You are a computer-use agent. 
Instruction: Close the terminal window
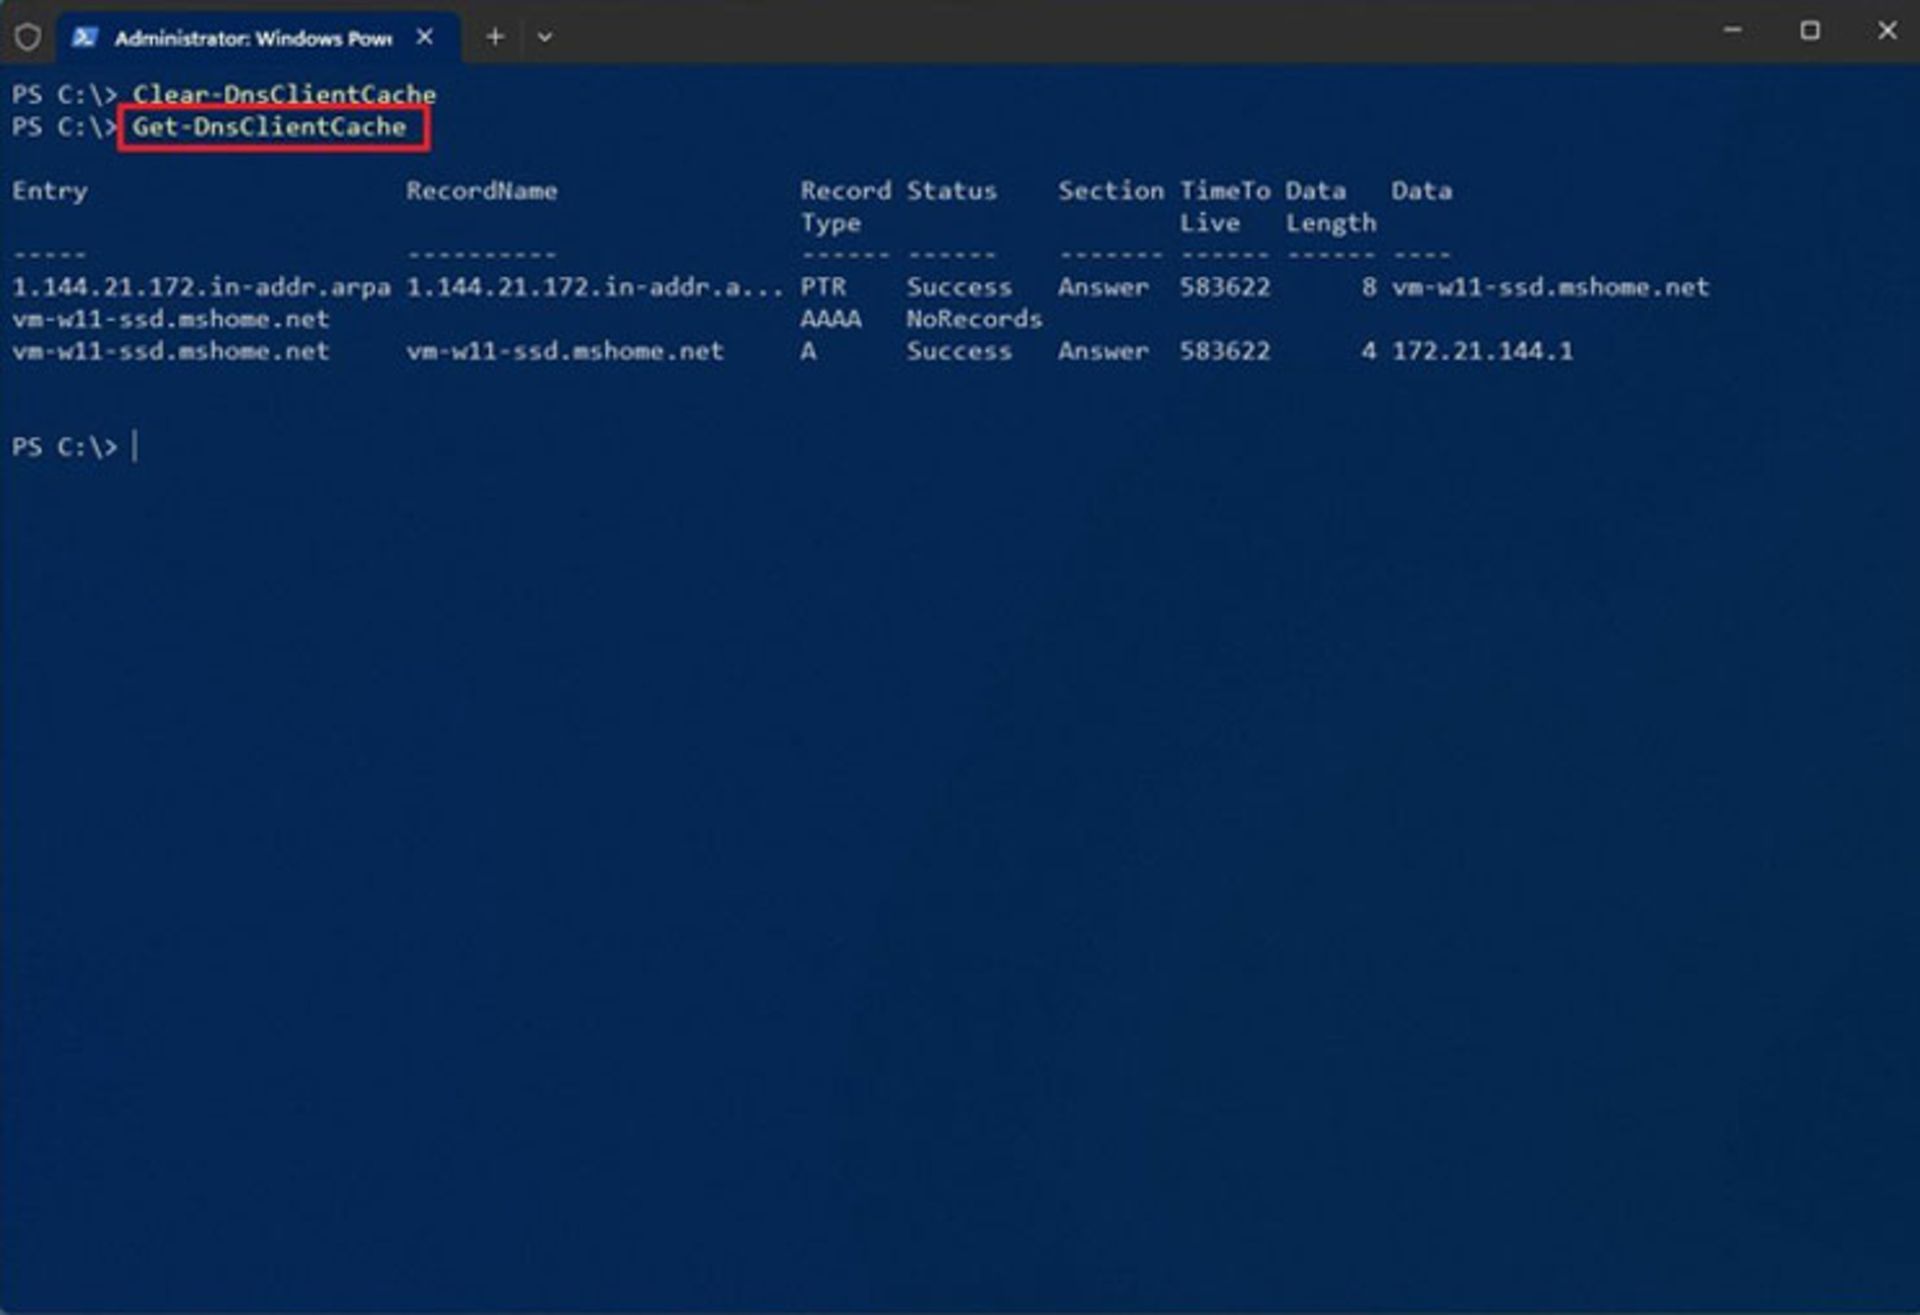tap(1887, 31)
